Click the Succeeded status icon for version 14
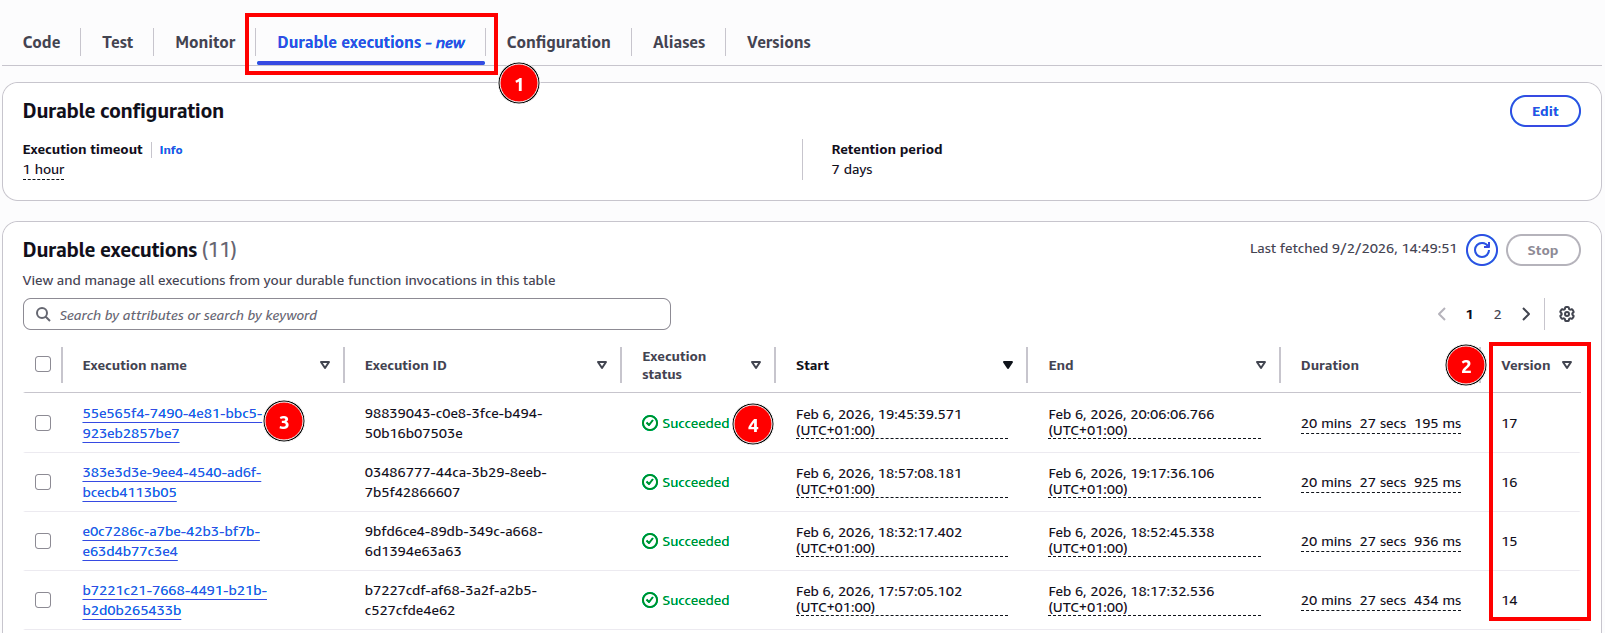The image size is (1605, 633). click(x=650, y=600)
